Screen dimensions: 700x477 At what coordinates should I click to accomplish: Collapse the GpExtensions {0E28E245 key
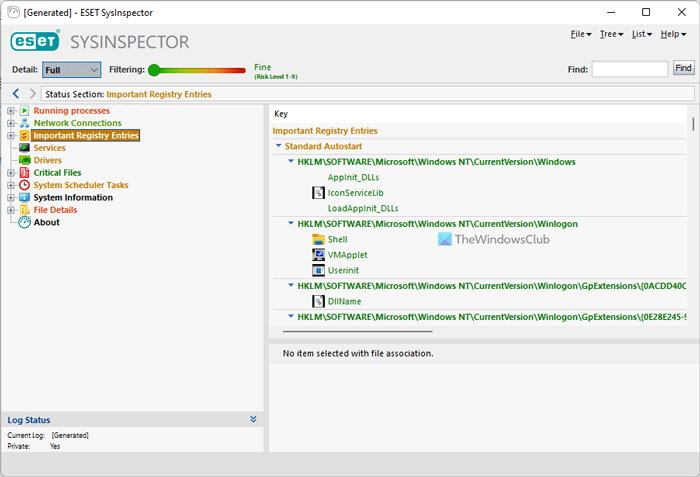[x=291, y=316]
